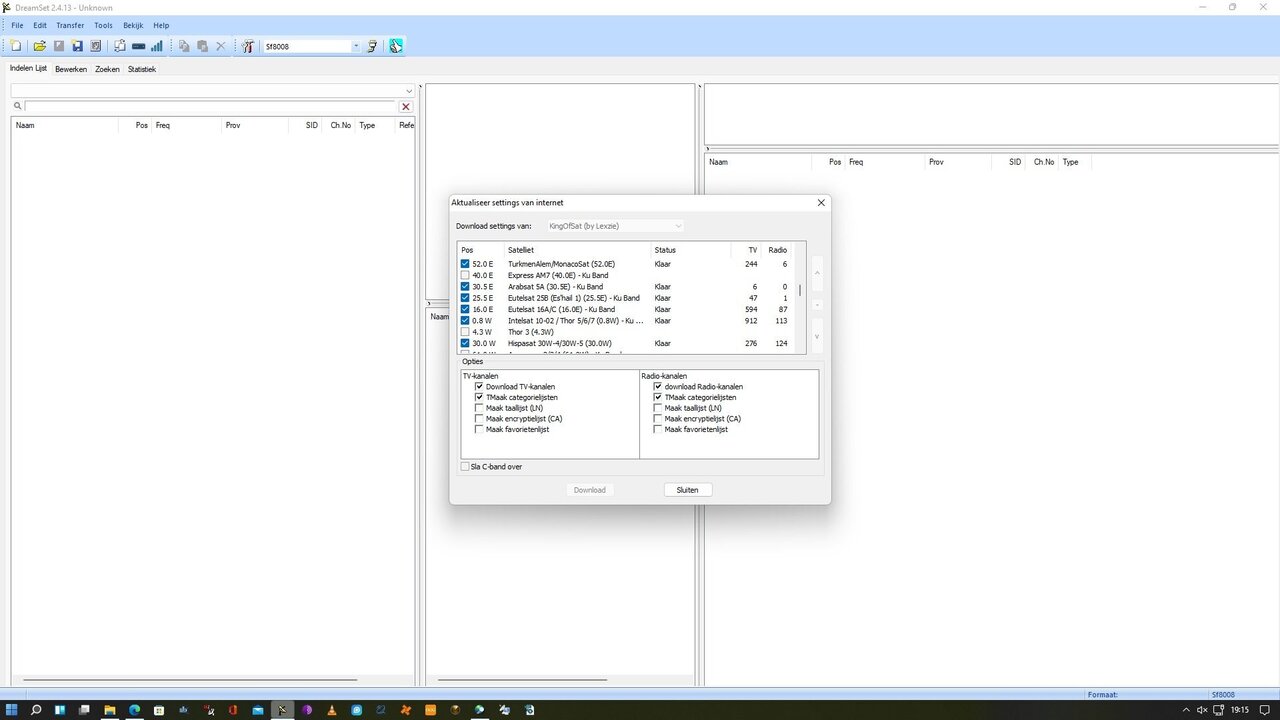1280x720 pixels.
Task: Check the Express AM7 (40.0E) satellite
Action: (465, 275)
